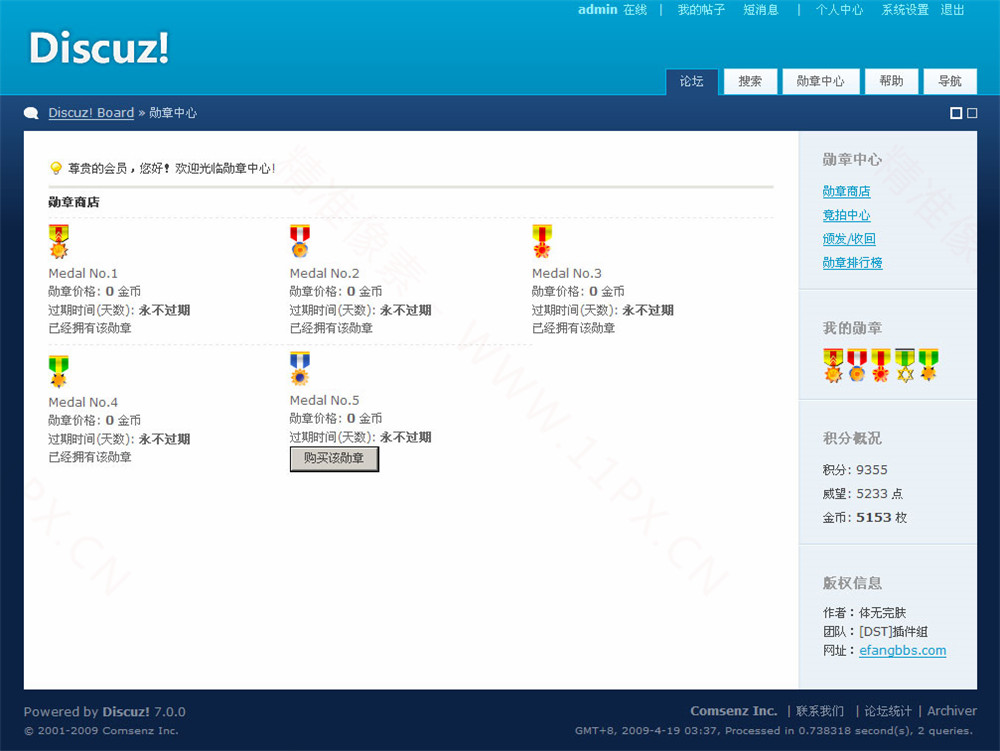
Task: Open the 搜索 tab
Action: [x=750, y=81]
